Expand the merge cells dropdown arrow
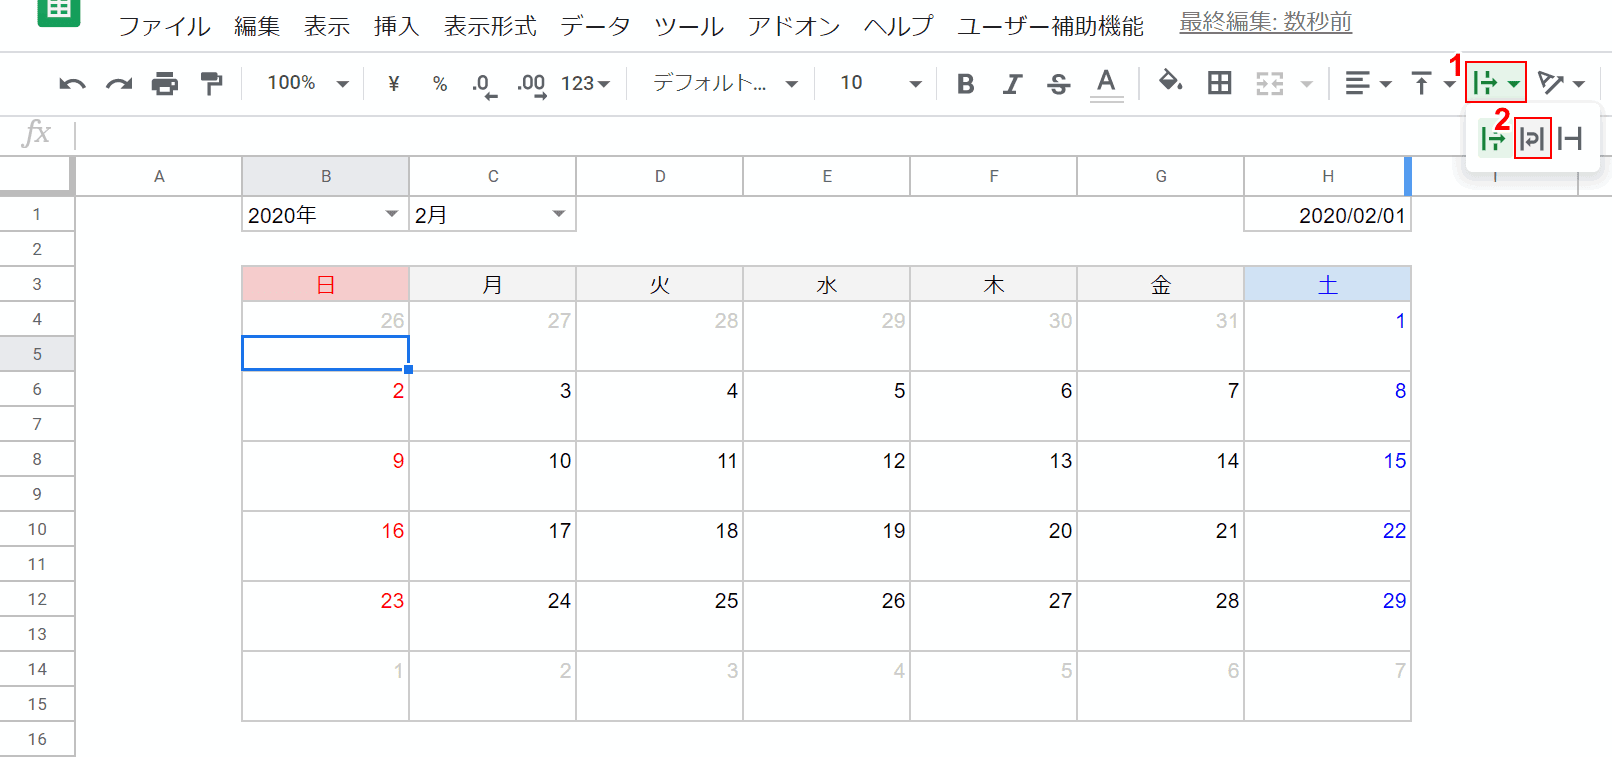The image size is (1612, 757). click(1306, 84)
